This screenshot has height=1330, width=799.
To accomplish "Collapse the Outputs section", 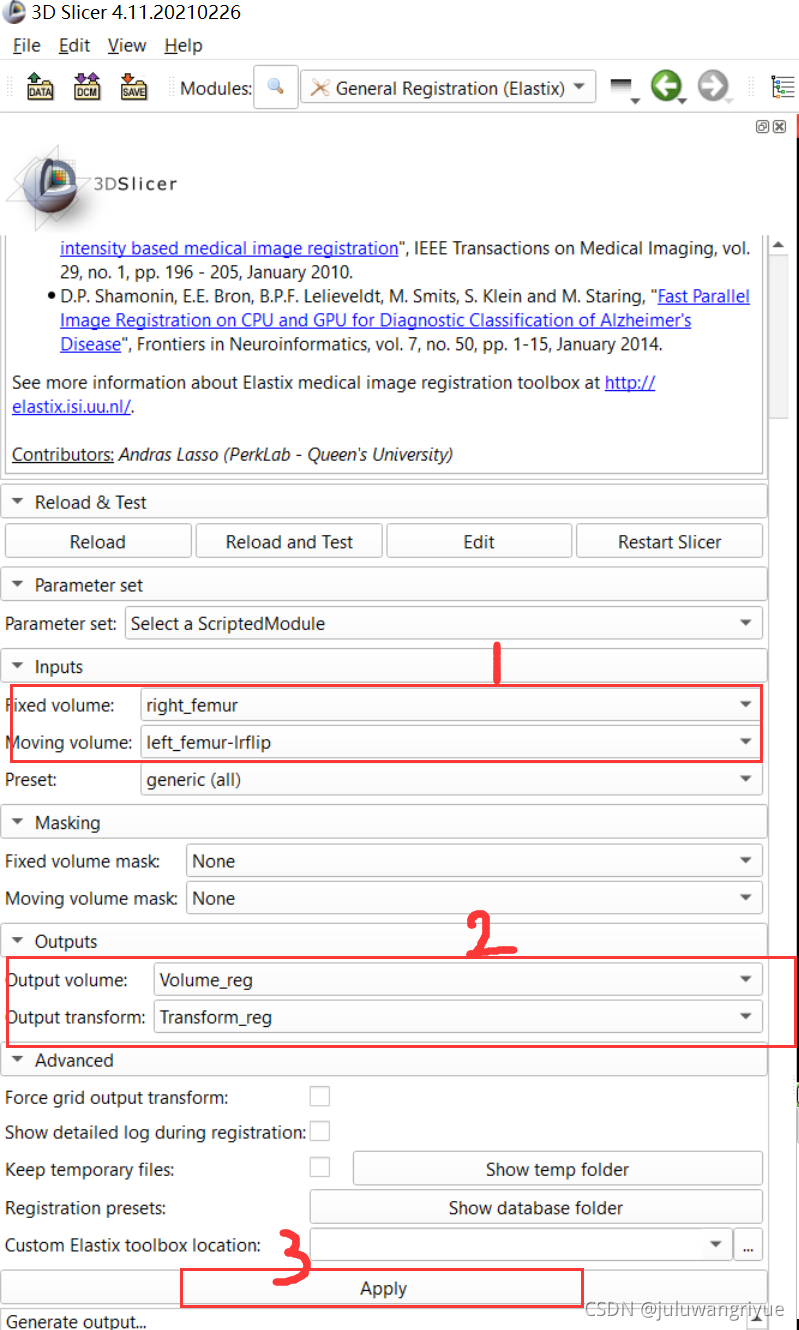I will (384, 942).
